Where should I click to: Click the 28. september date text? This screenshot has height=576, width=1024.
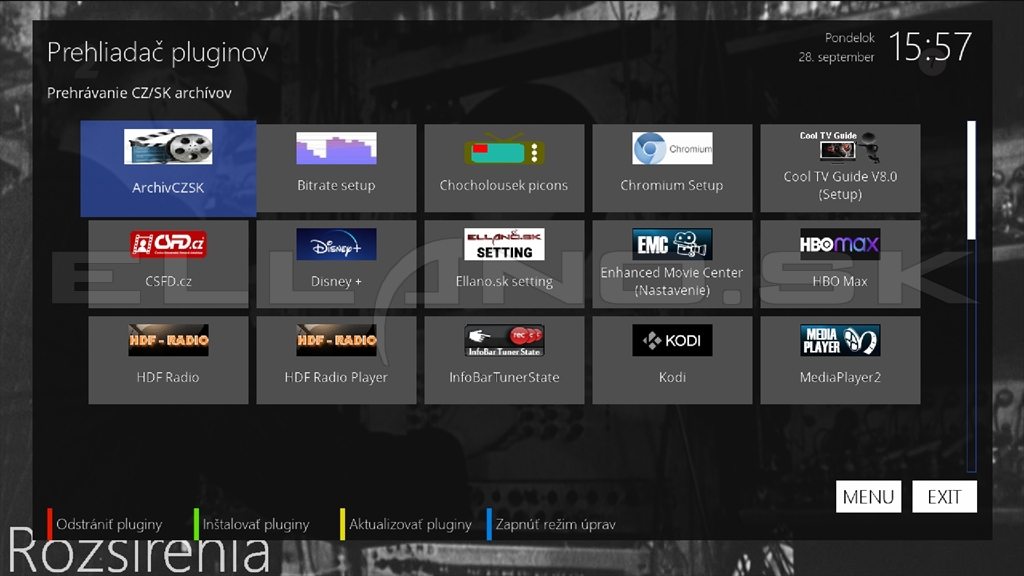click(836, 57)
